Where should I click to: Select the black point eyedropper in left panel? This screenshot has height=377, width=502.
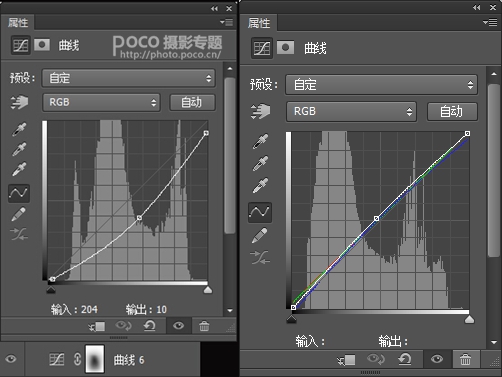19,129
